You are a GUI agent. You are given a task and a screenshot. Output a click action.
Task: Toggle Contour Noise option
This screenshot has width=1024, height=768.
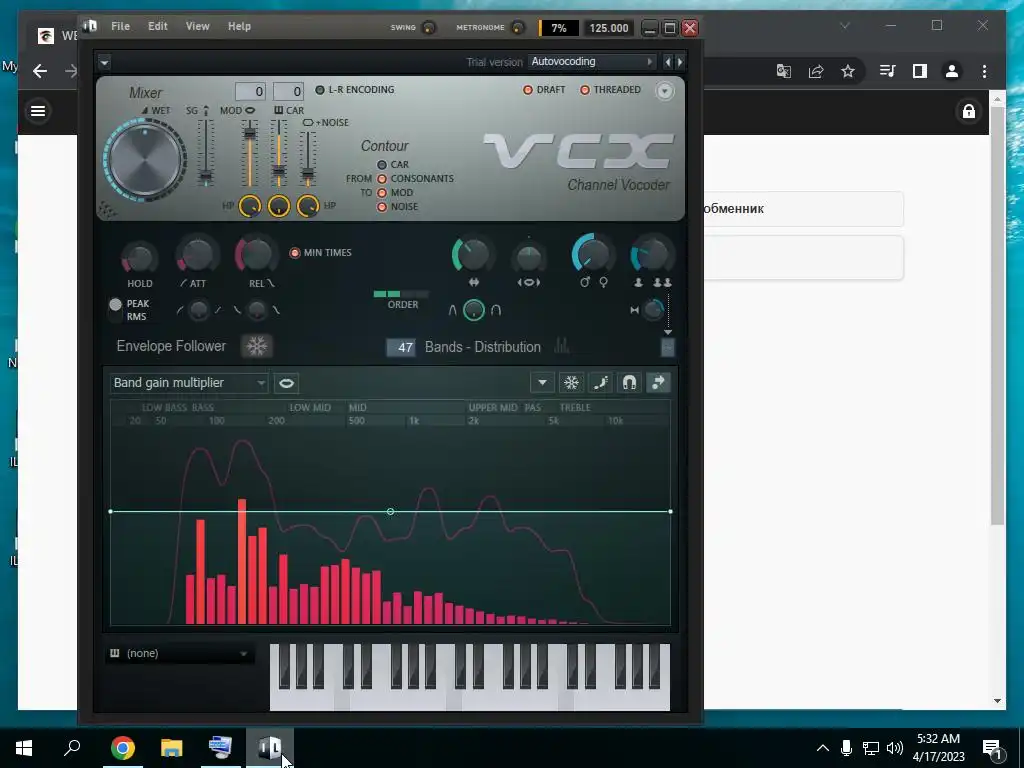382,207
